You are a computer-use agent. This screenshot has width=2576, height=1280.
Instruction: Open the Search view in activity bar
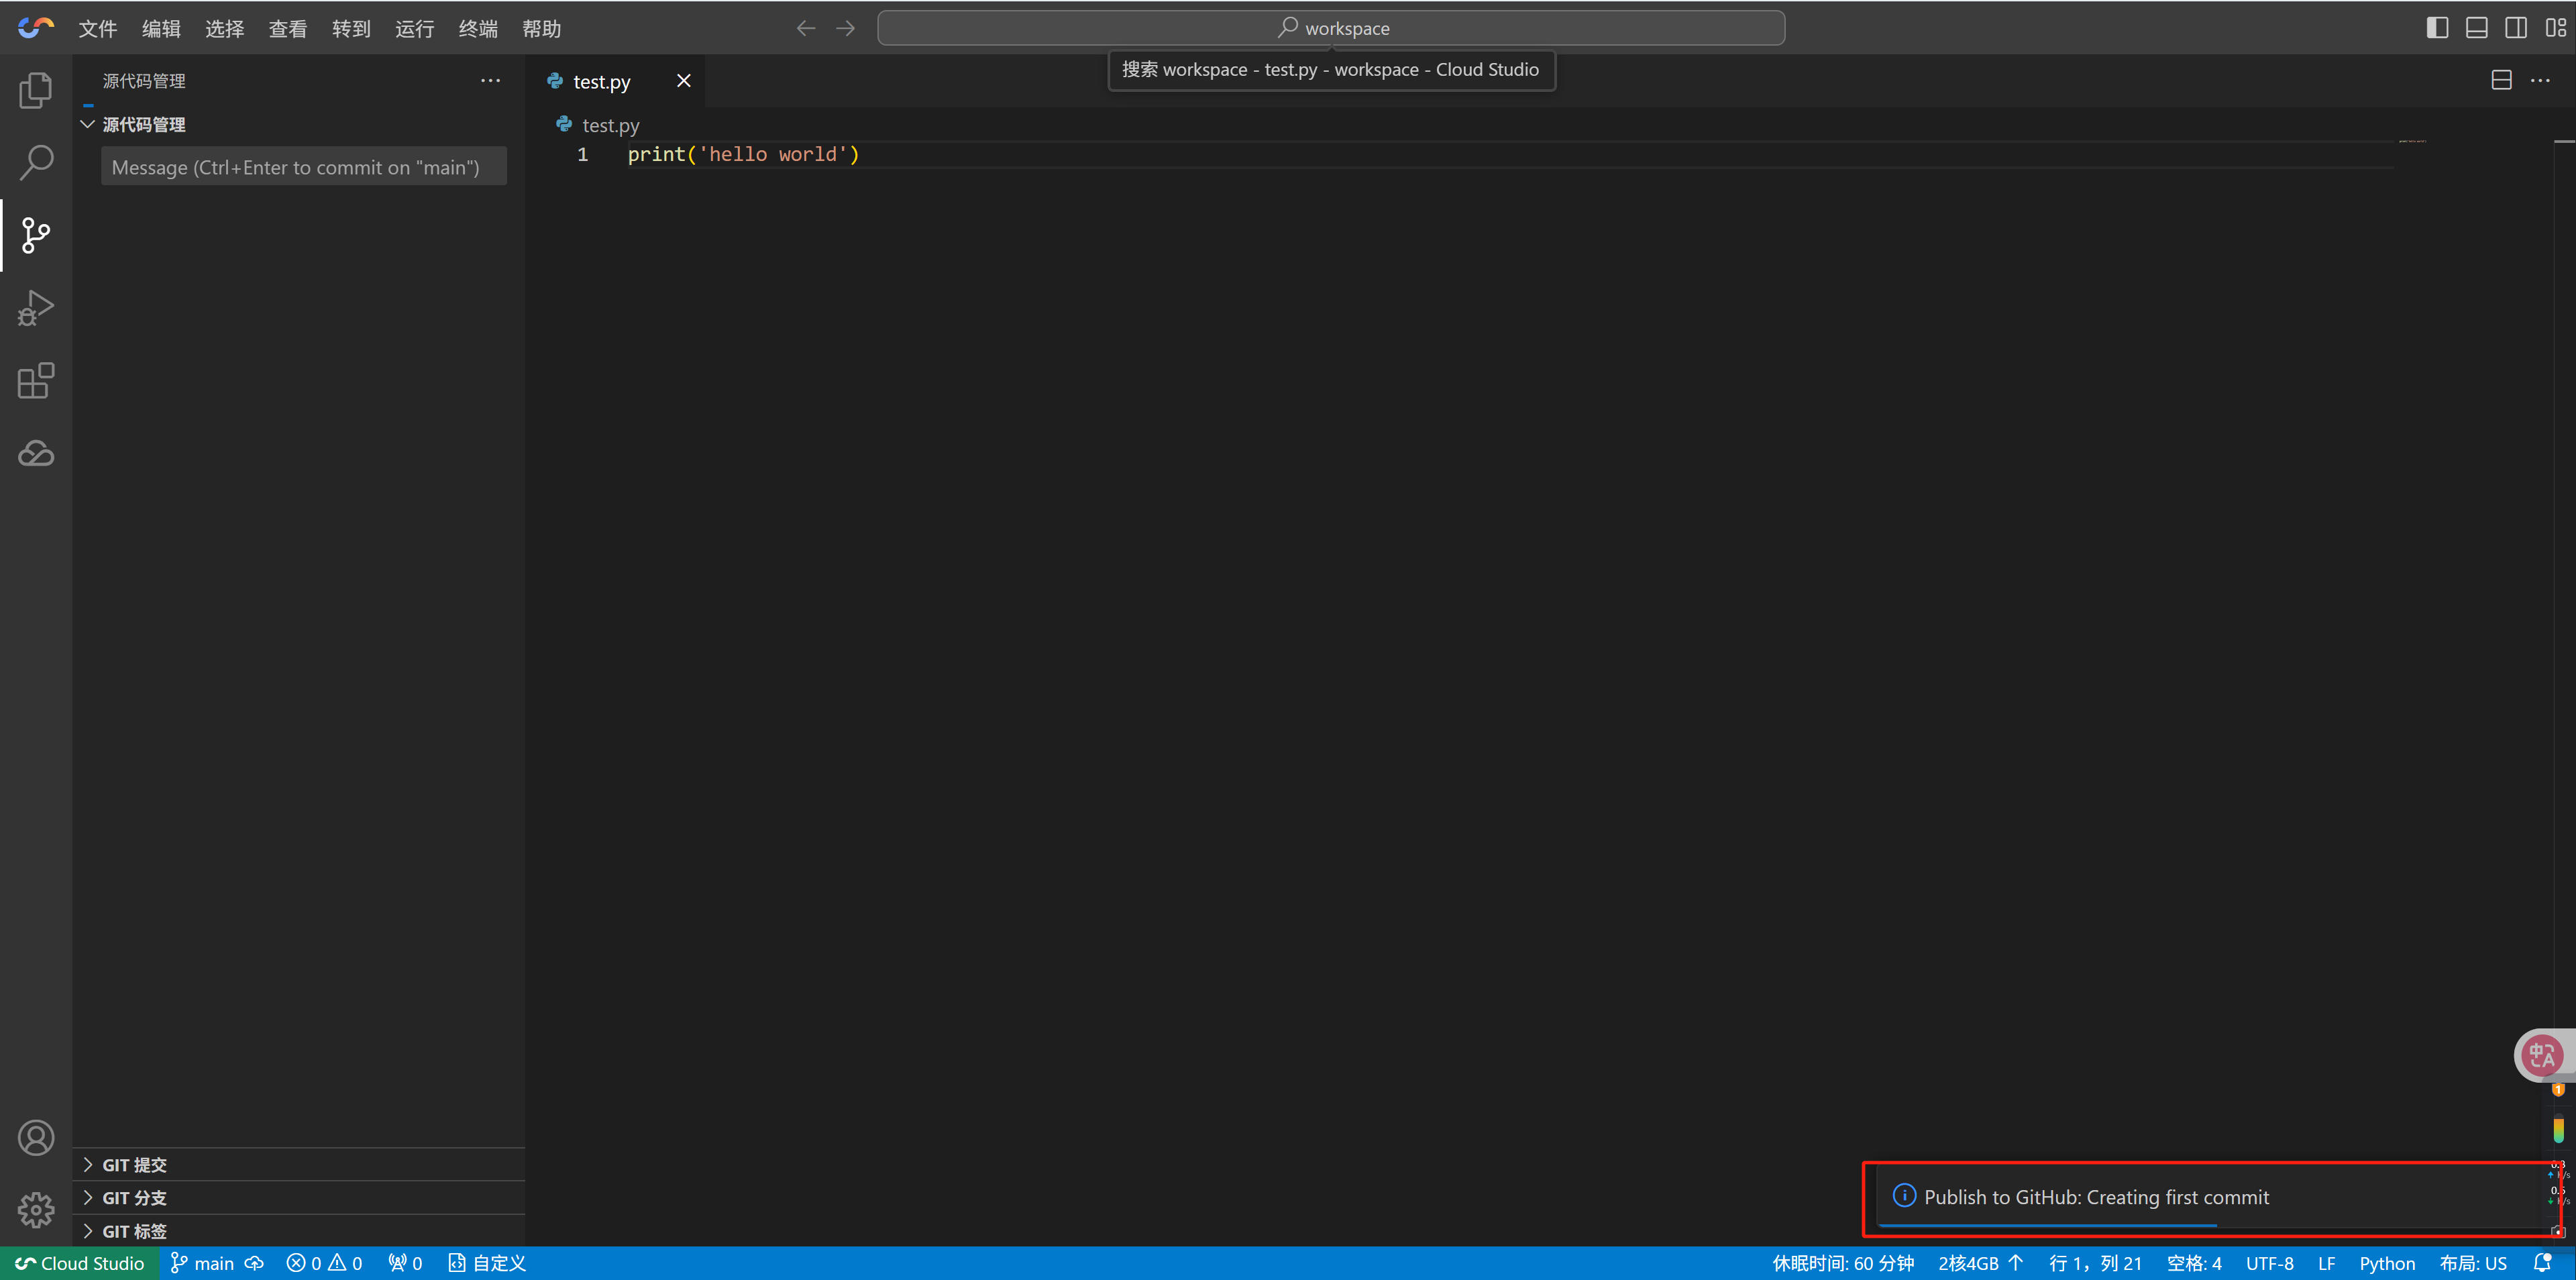coord(36,163)
